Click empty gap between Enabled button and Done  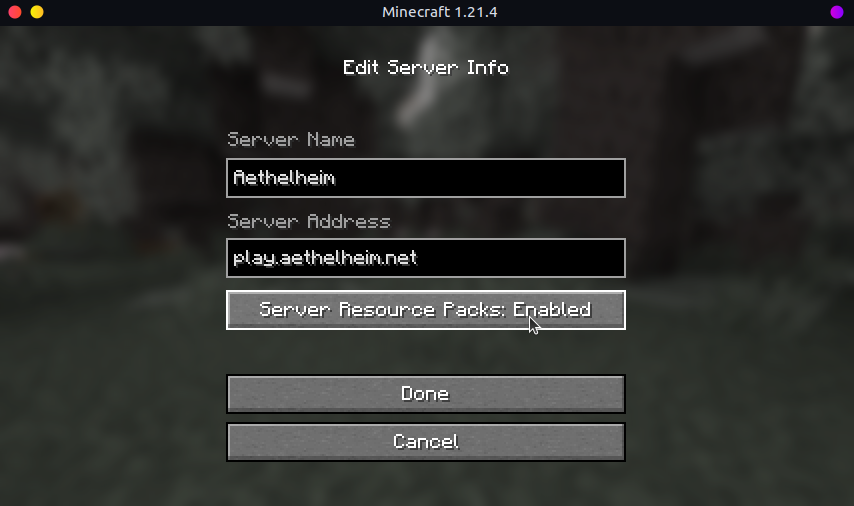(426, 352)
